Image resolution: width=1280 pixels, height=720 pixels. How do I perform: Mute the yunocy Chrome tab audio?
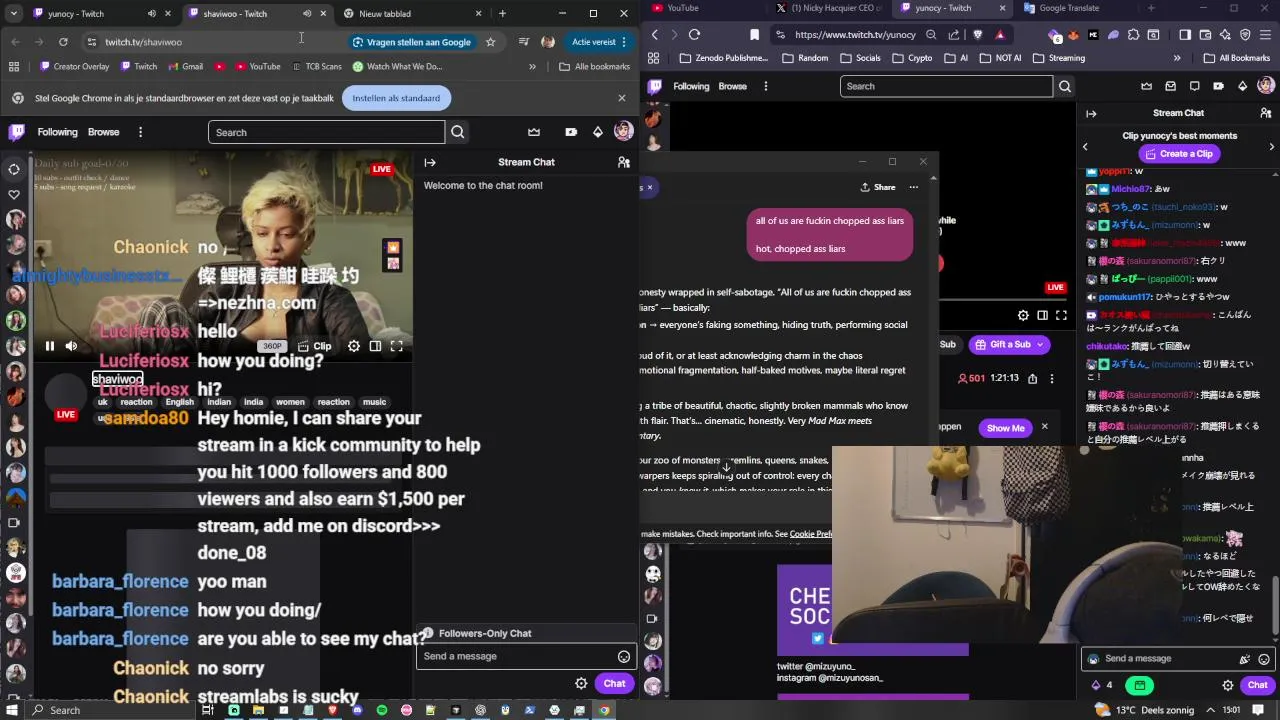(152, 14)
